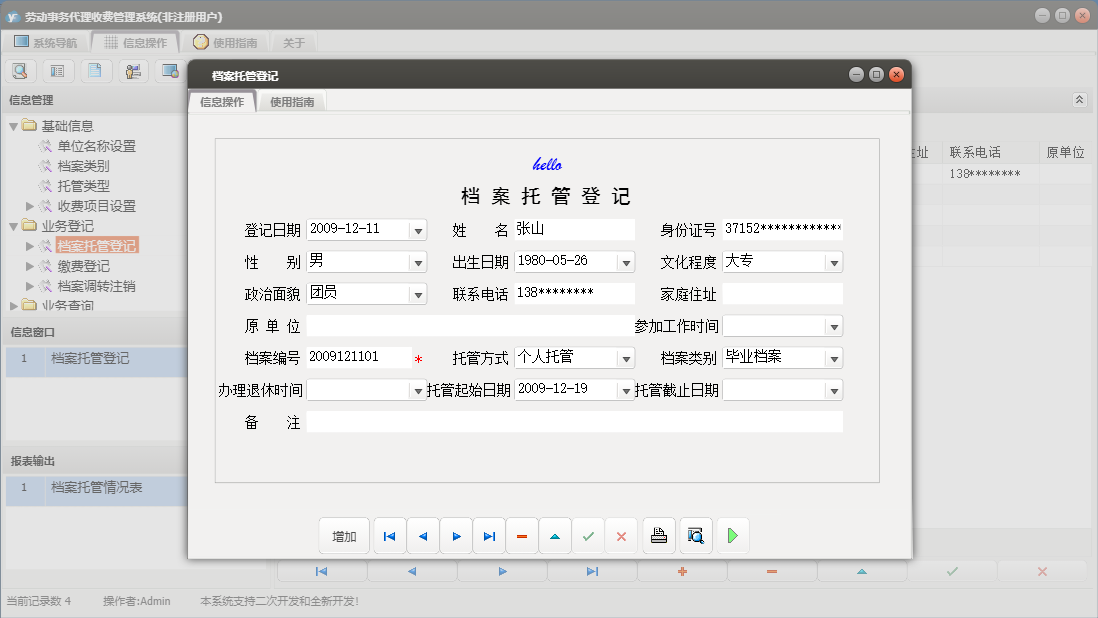The height and width of the screenshot is (618, 1098).
Task: Open the document icon in the top toolbar
Action: (96, 70)
